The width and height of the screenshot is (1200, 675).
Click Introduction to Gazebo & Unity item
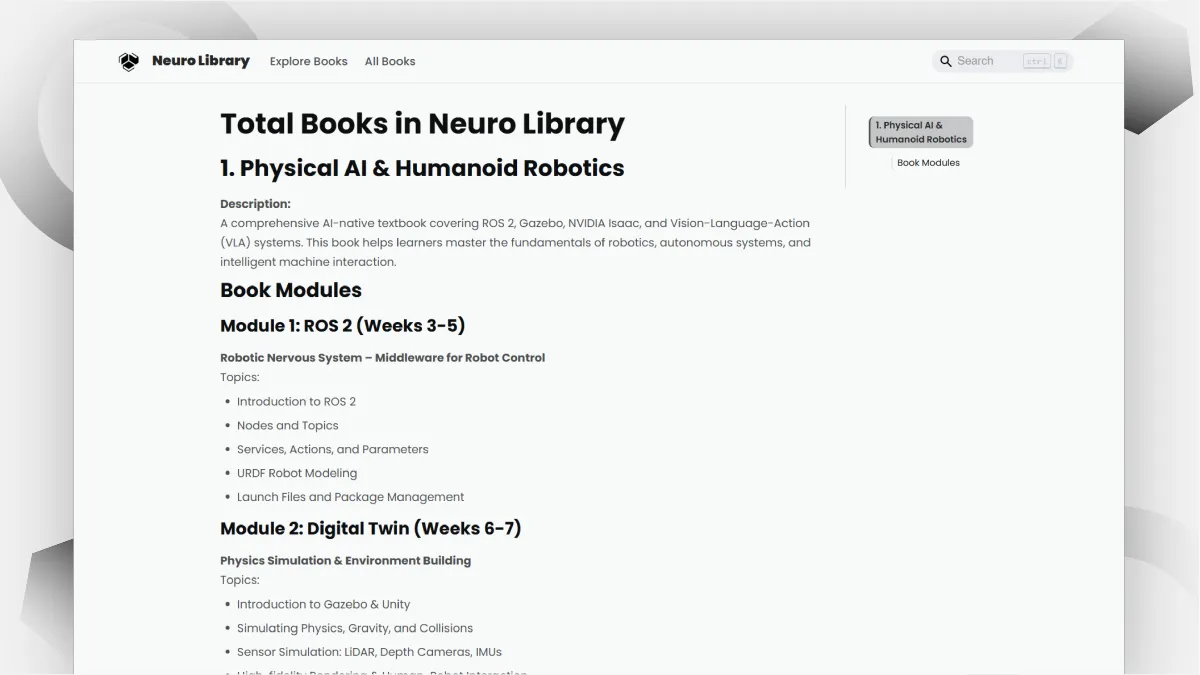tap(323, 605)
